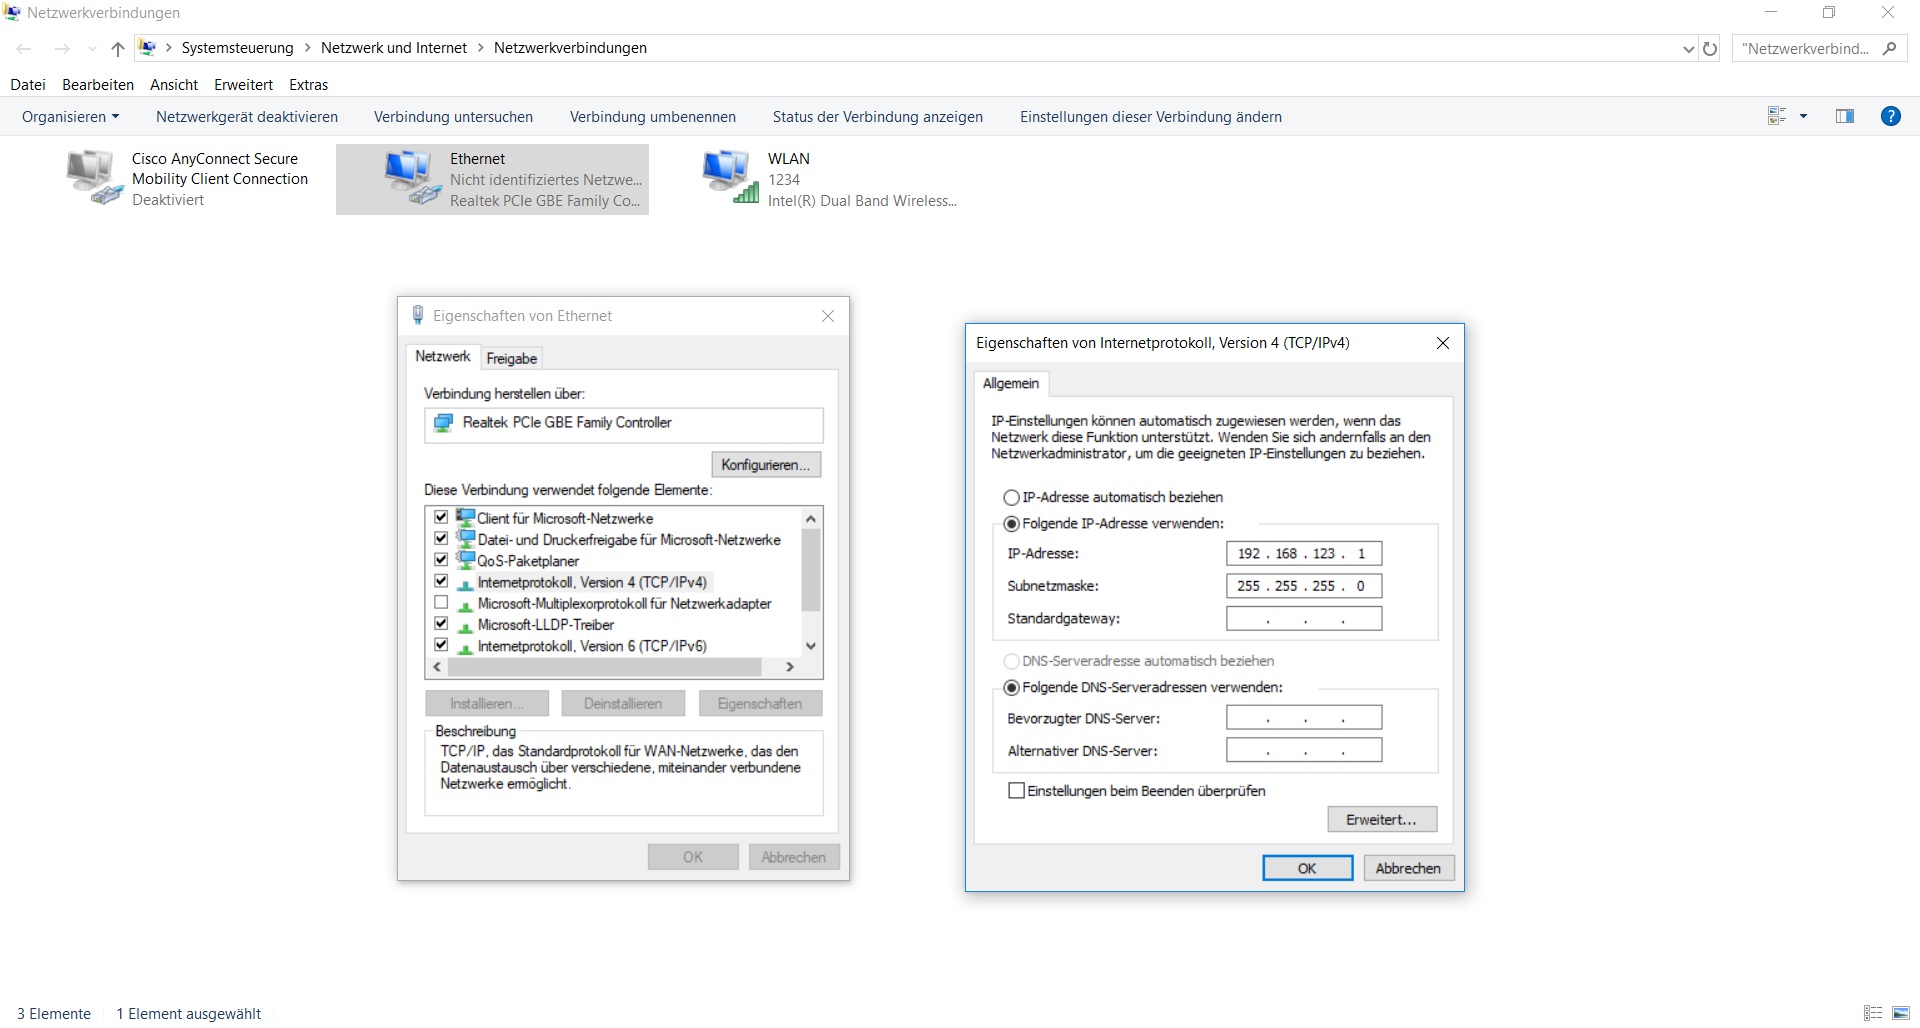This screenshot has height=1028, width=1920.
Task: Click Verbindung untersuchen
Action: (x=453, y=117)
